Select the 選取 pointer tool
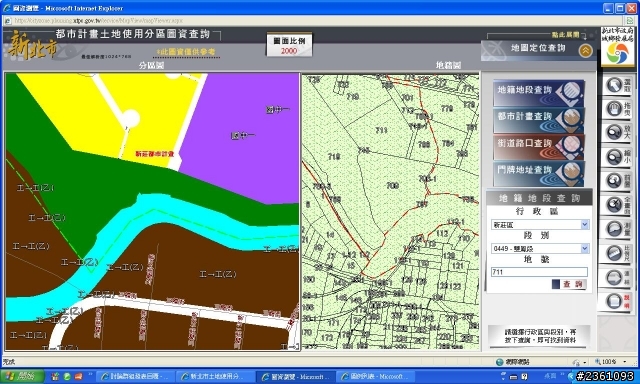 (618, 86)
